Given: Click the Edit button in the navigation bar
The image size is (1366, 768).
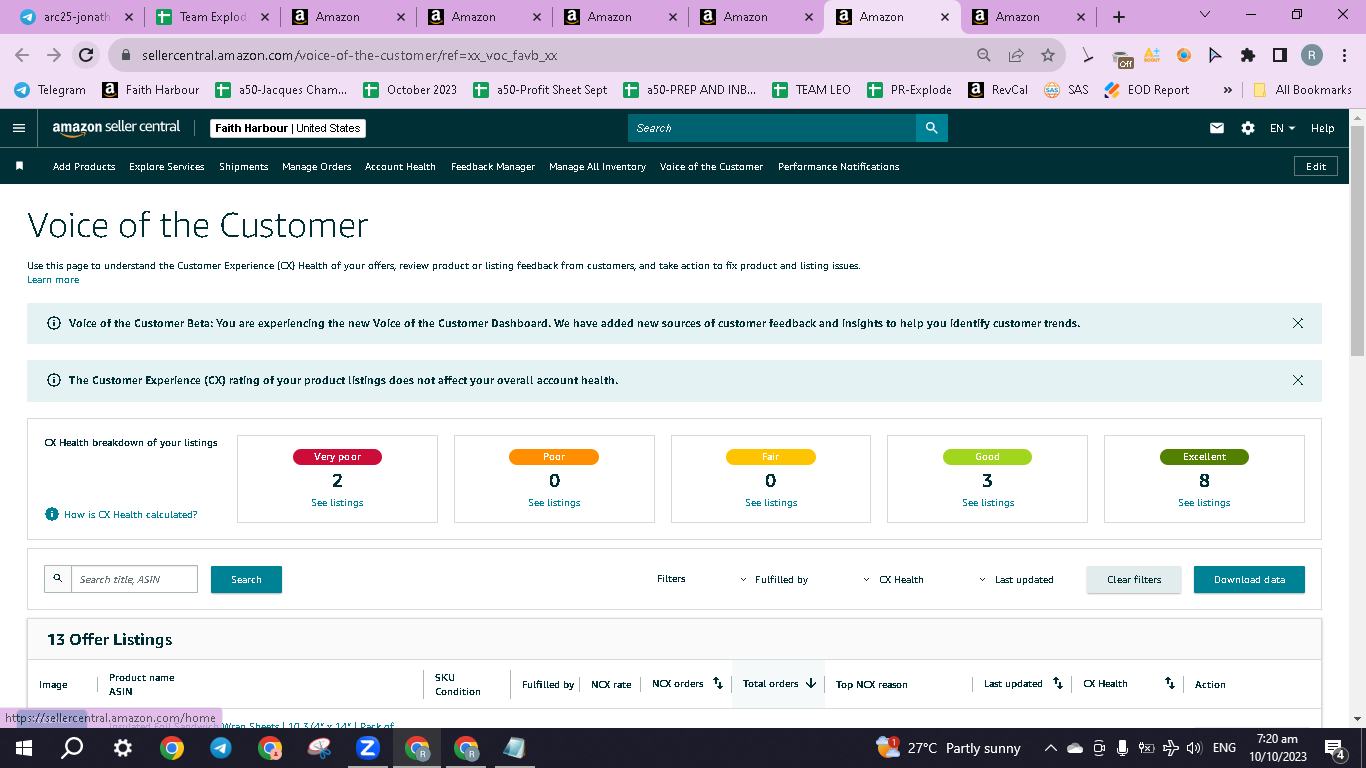Looking at the screenshot, I should click(1316, 167).
